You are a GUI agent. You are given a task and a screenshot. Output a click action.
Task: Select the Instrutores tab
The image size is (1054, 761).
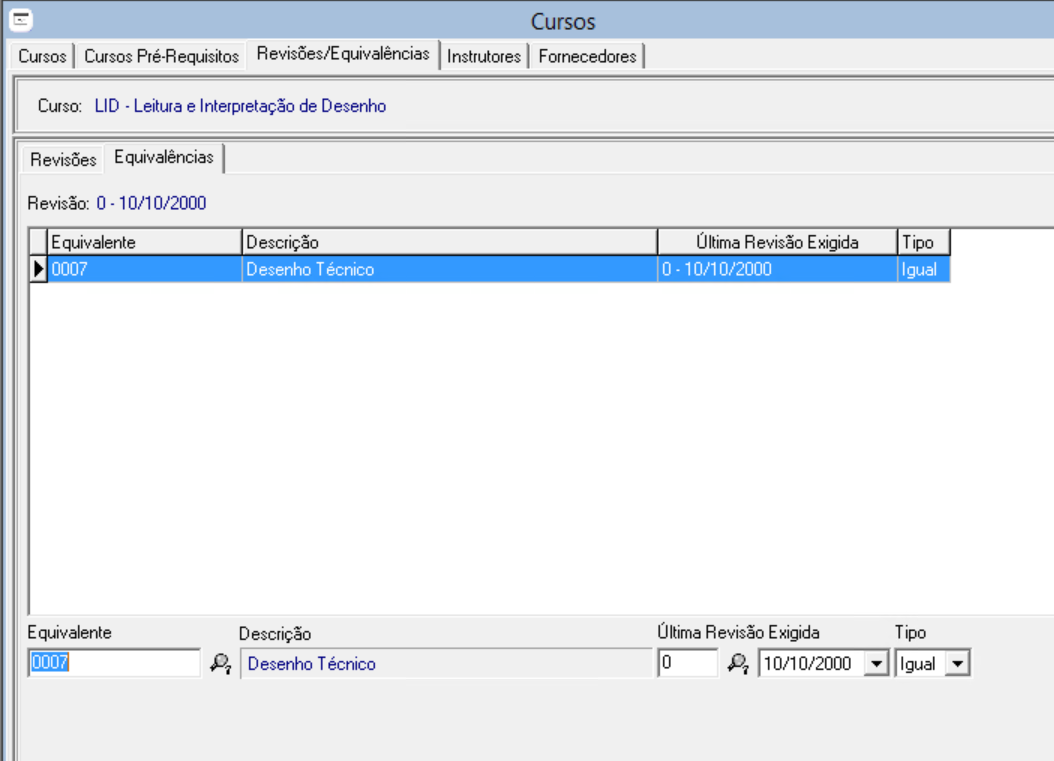click(x=484, y=57)
